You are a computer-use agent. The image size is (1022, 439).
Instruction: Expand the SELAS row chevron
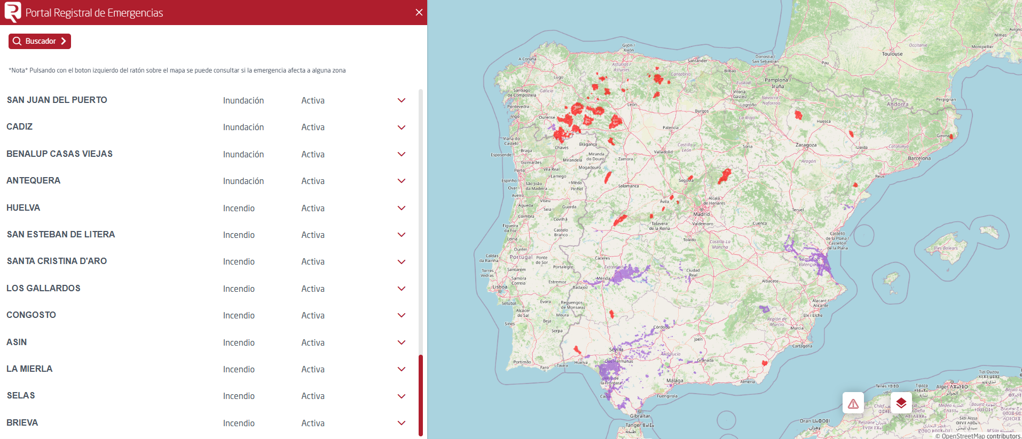[402, 396]
